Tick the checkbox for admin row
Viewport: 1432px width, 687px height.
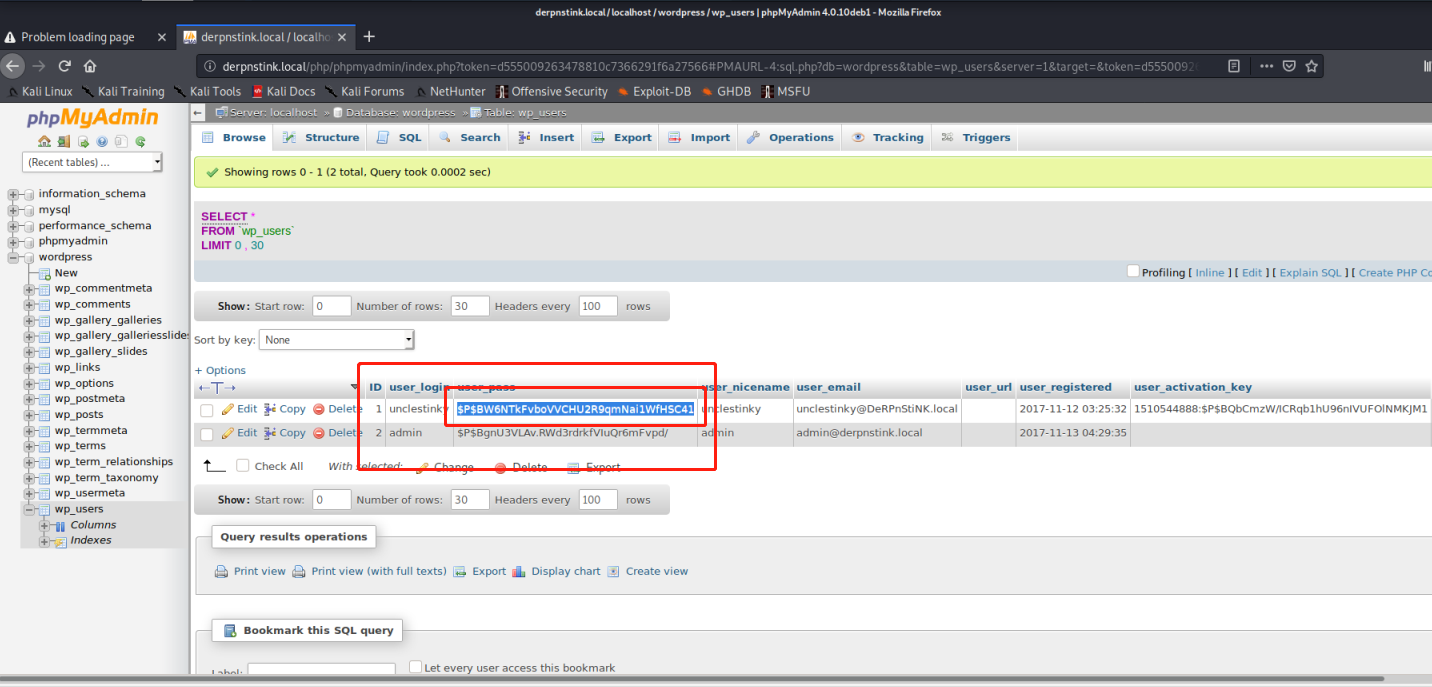tap(207, 434)
